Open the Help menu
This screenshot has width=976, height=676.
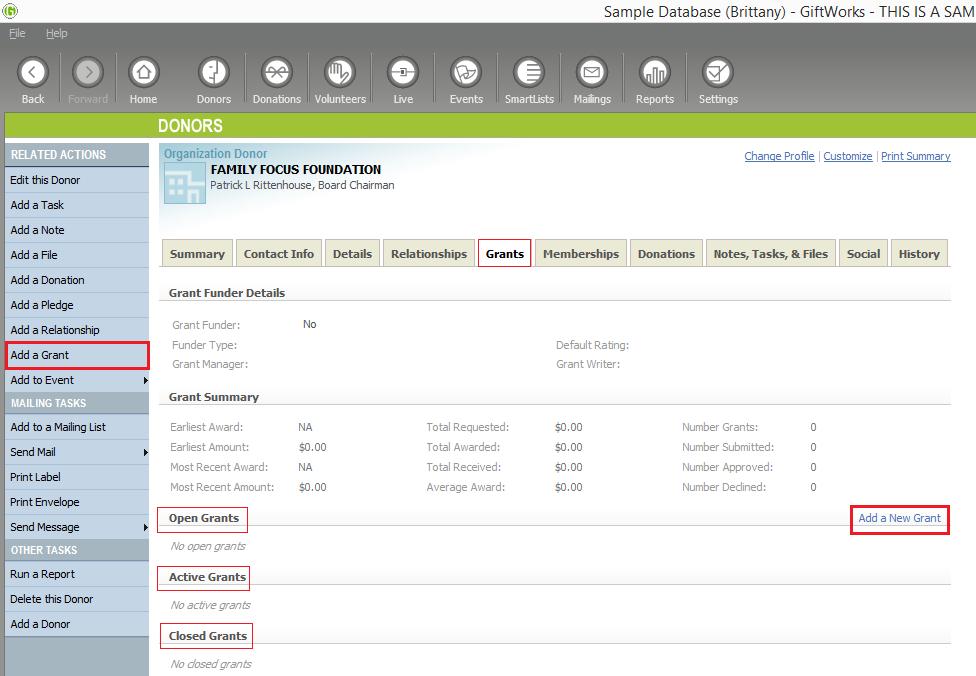point(57,33)
